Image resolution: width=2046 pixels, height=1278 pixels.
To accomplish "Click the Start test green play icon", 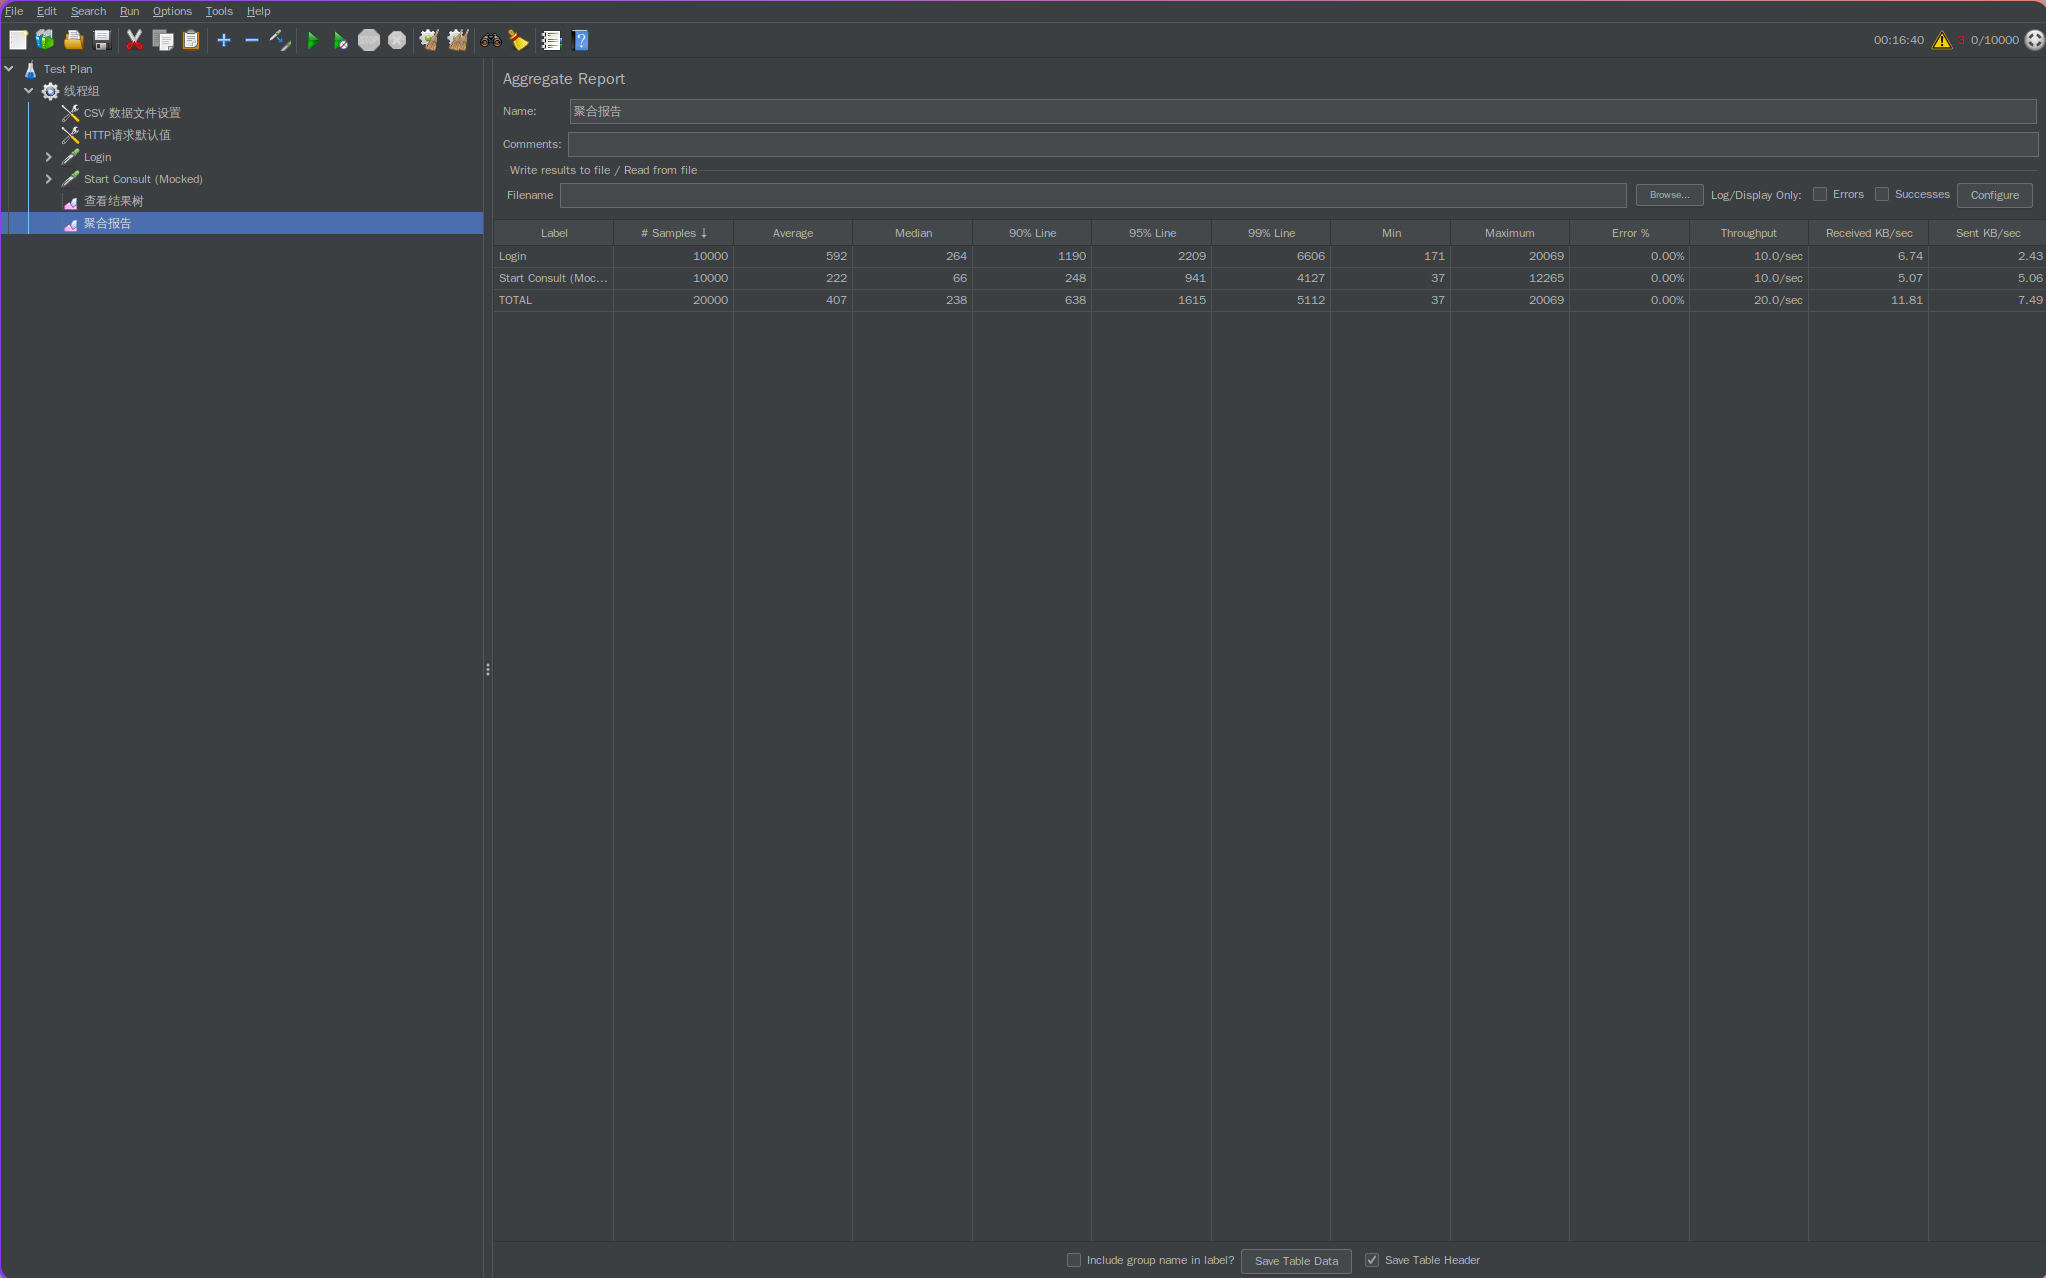I will [312, 41].
